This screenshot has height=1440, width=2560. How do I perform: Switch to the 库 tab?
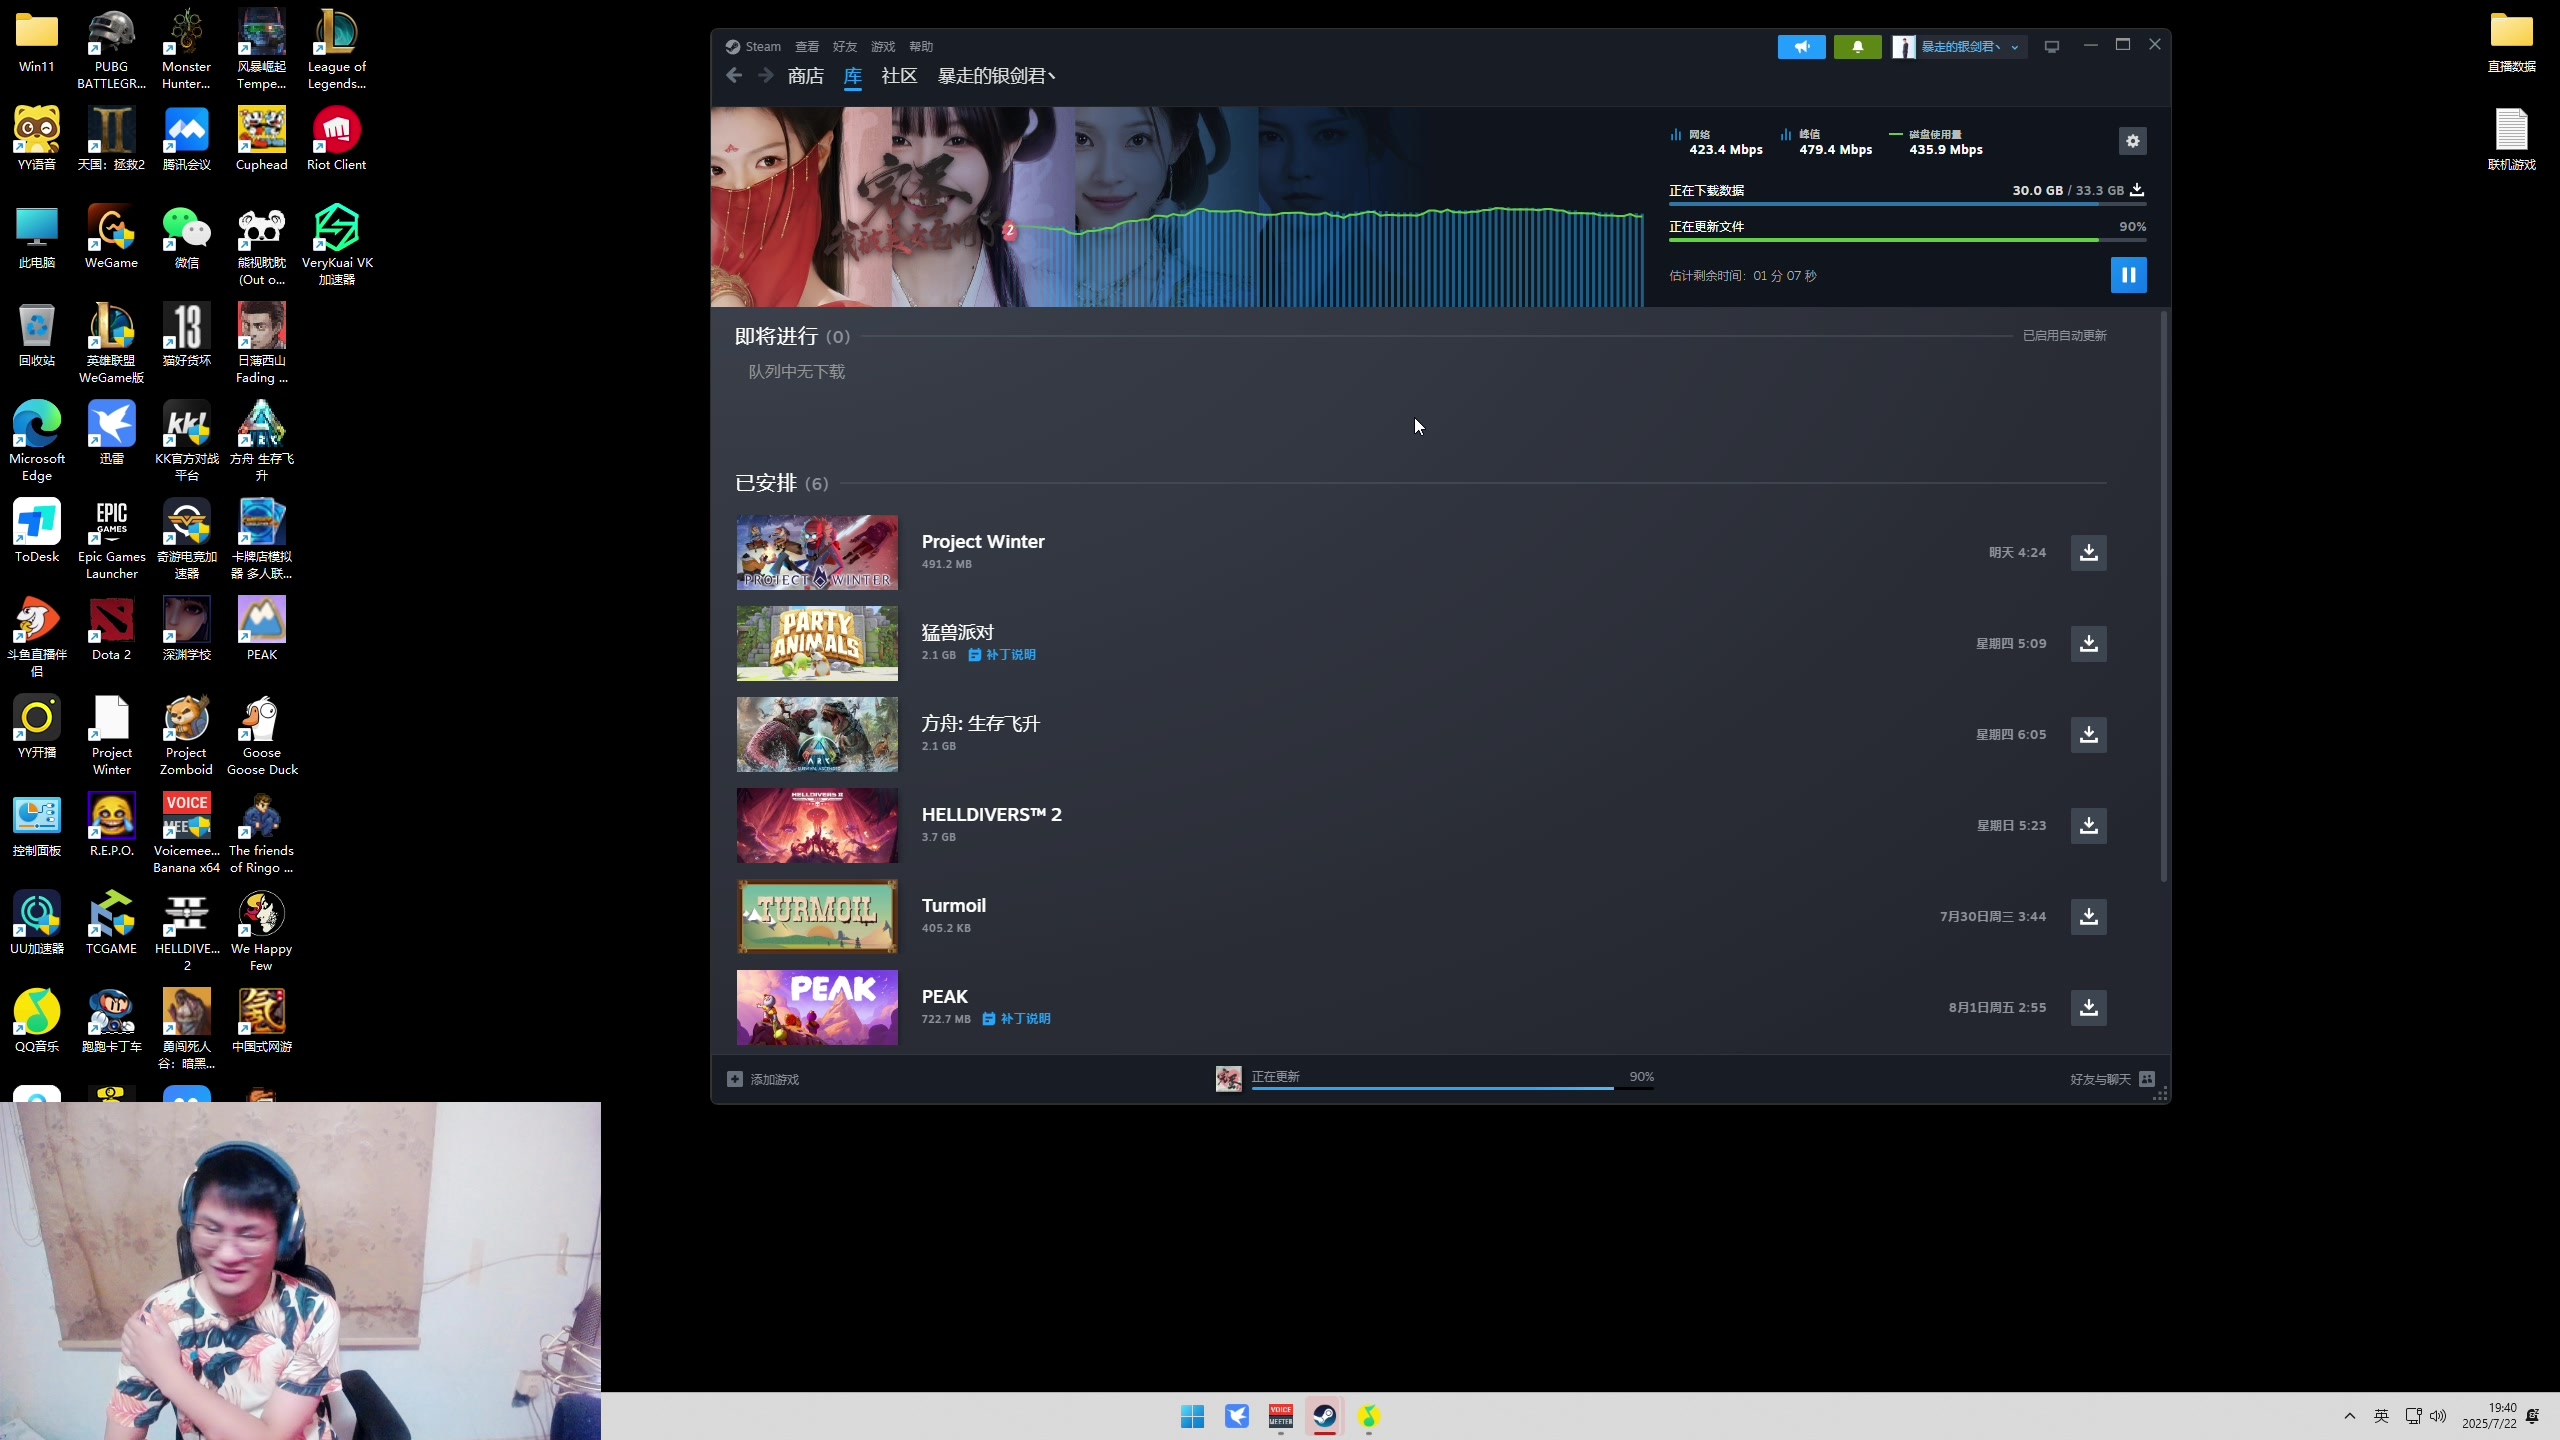point(852,76)
